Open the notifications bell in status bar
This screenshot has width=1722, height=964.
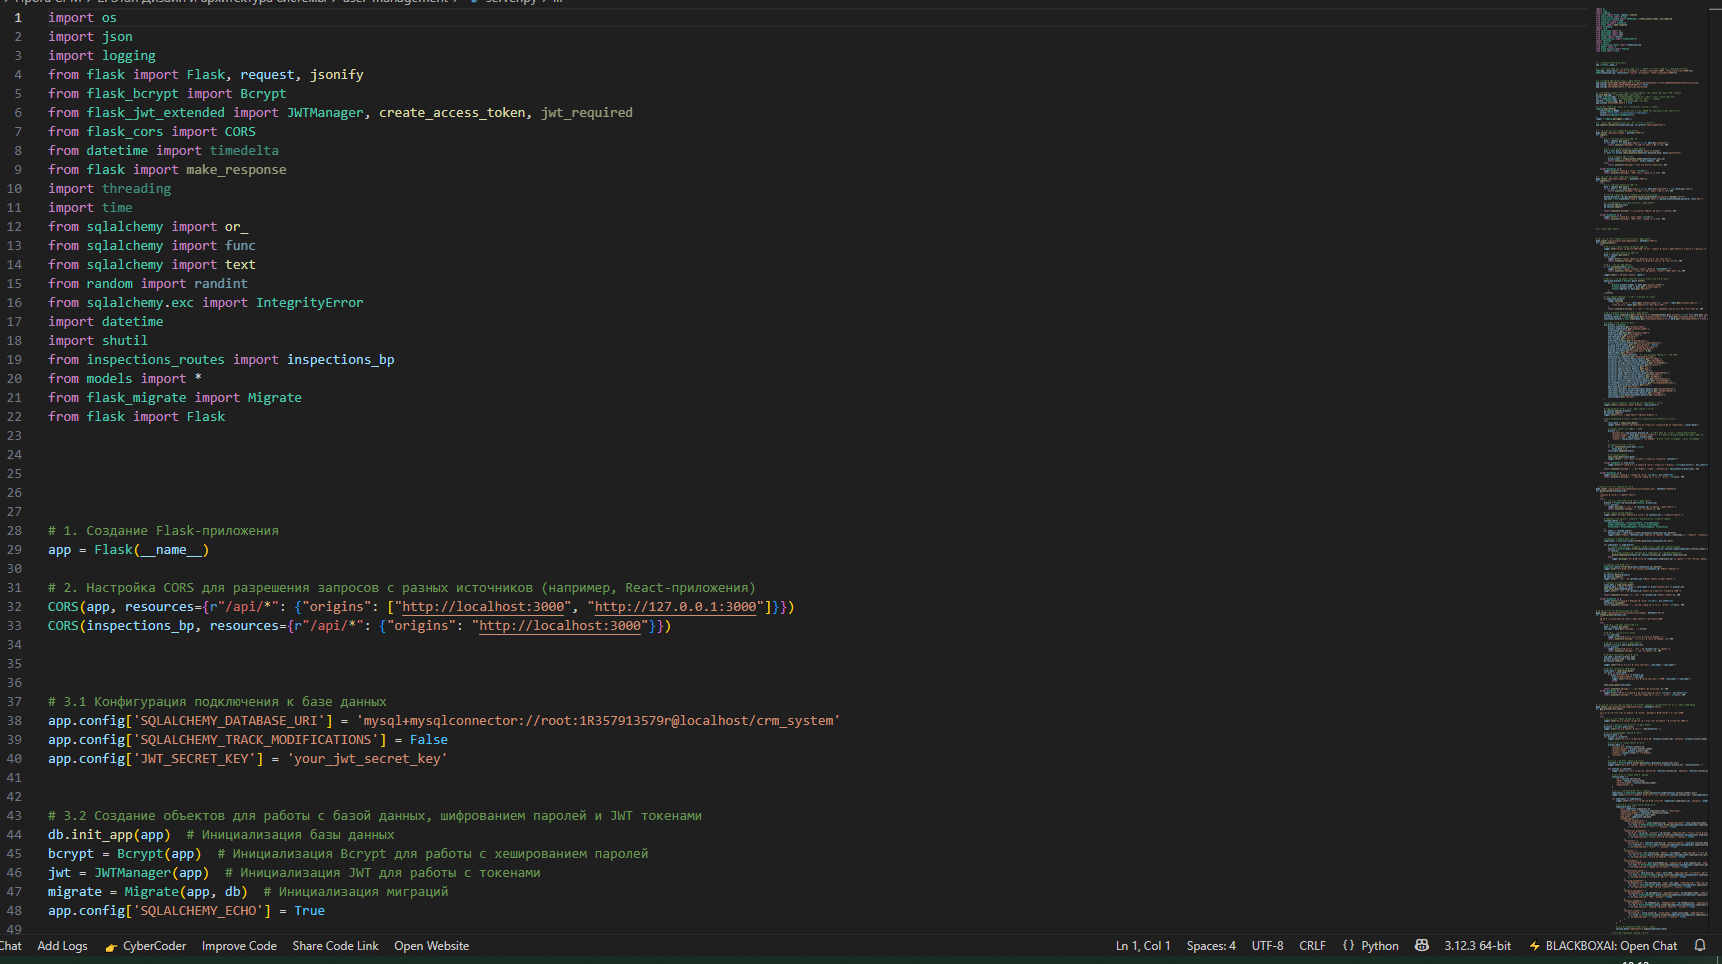coord(1700,946)
